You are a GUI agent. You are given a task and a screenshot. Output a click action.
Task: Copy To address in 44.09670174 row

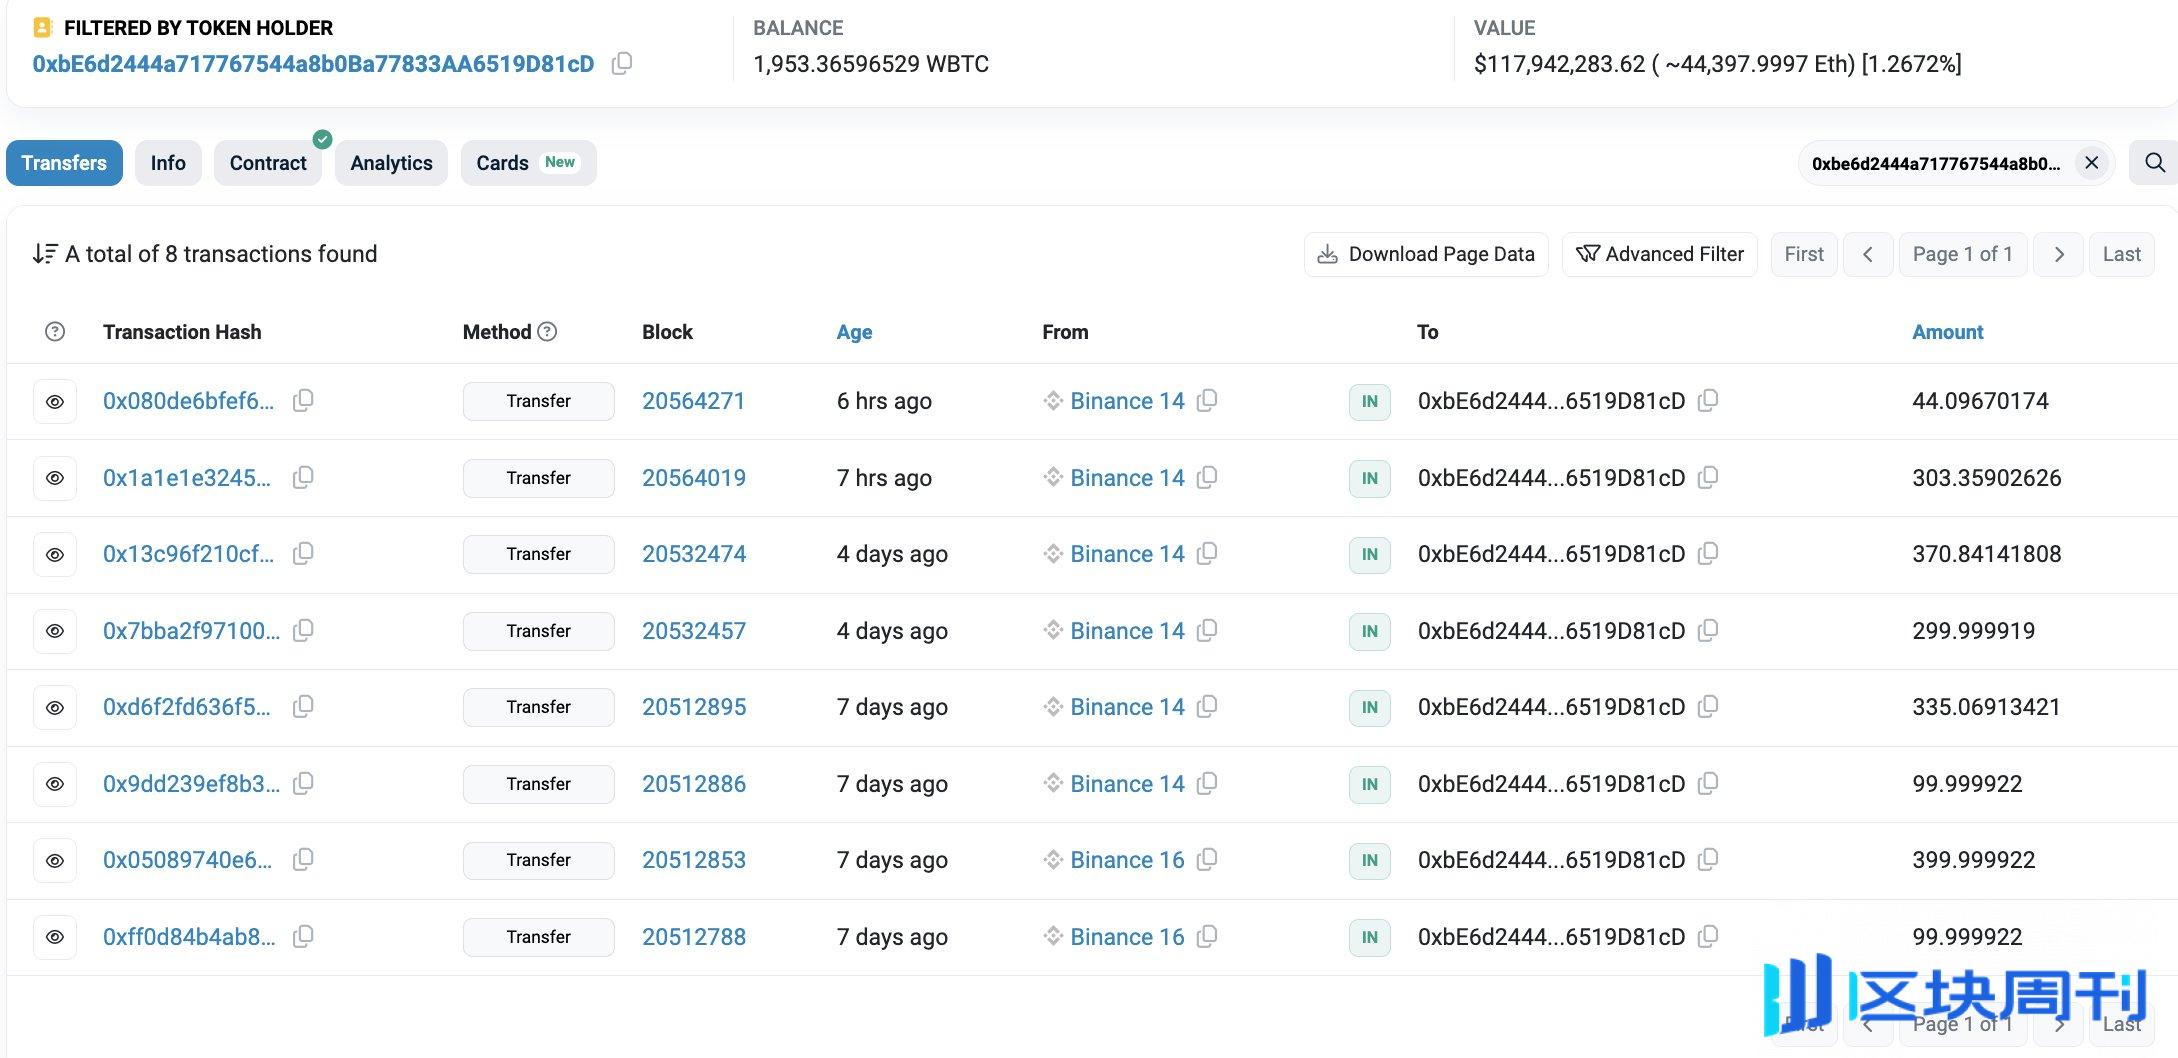click(x=1708, y=401)
